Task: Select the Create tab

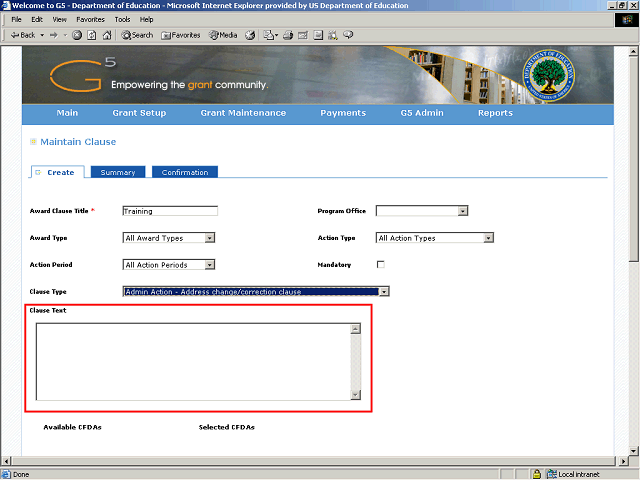Action: pos(58,172)
